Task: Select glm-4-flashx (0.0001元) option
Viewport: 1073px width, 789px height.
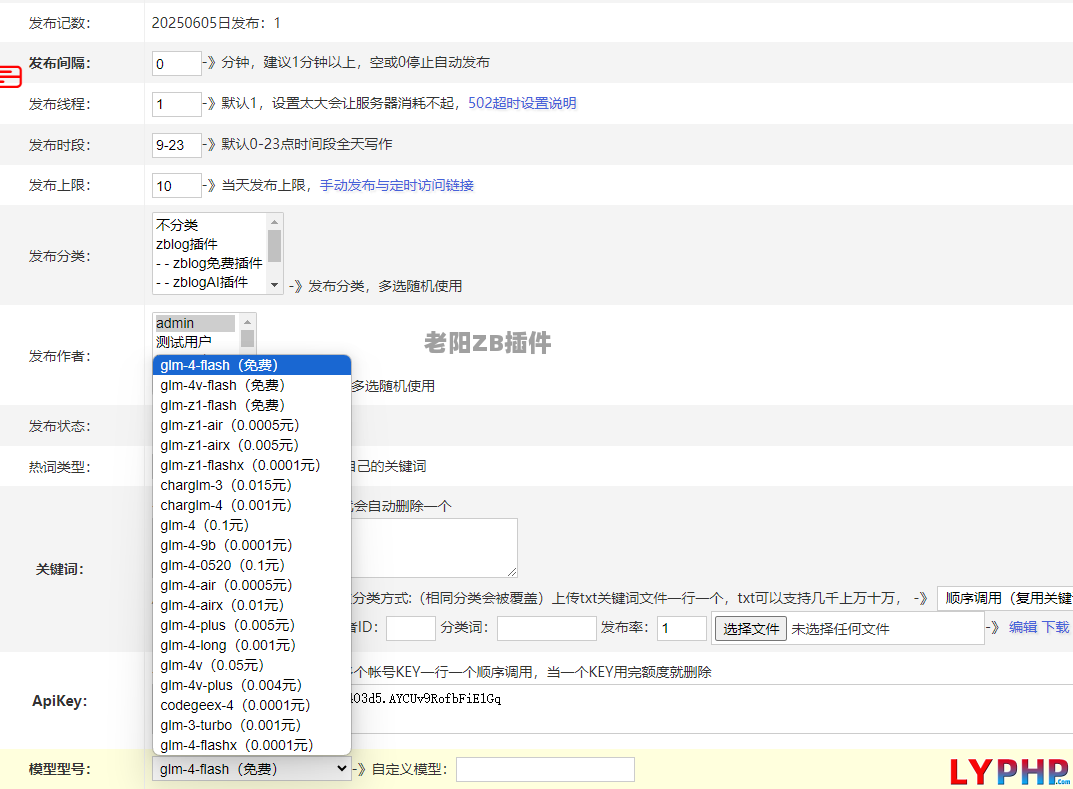Action: click(x=252, y=745)
